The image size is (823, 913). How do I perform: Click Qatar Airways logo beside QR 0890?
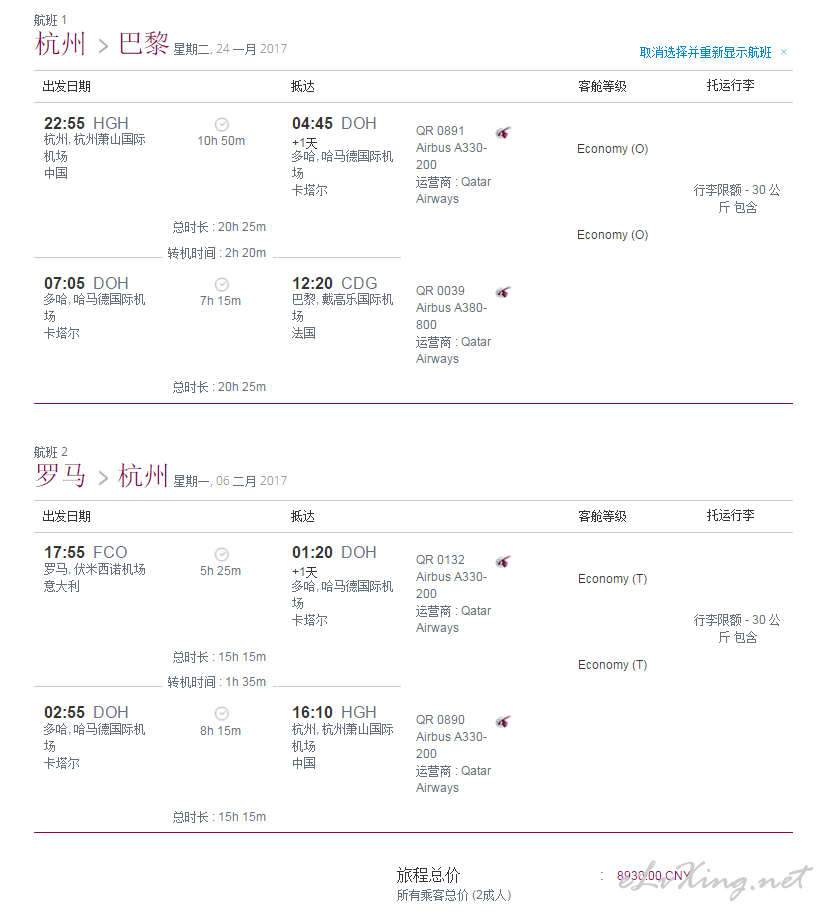[503, 721]
